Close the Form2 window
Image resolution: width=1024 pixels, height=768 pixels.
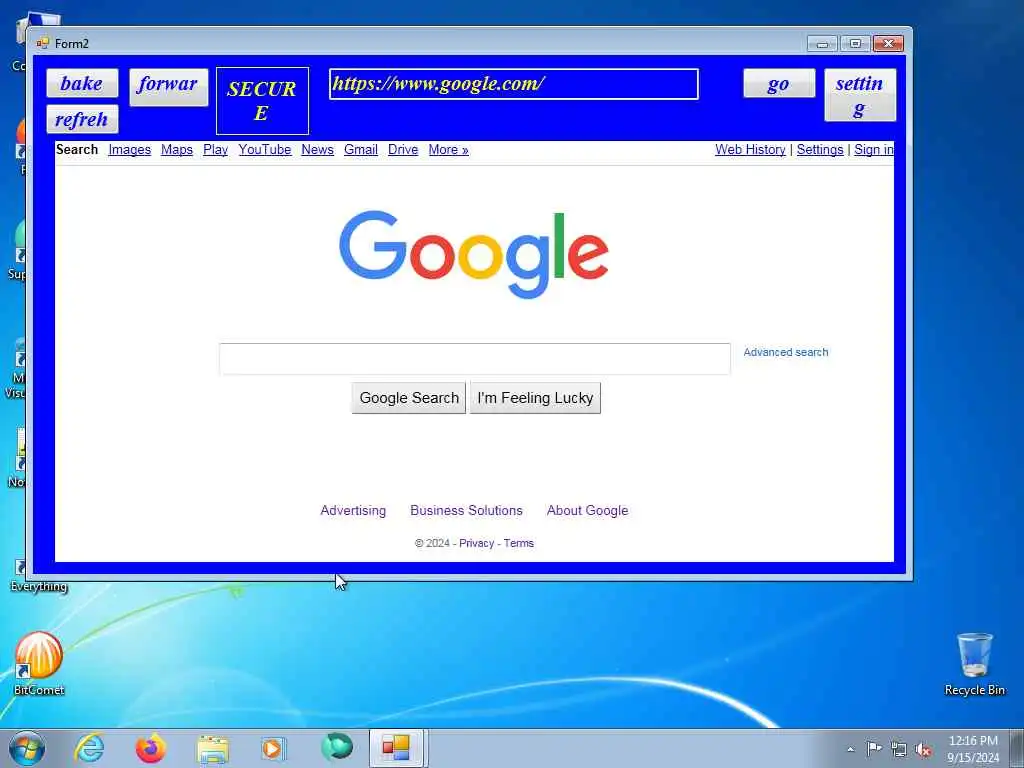click(x=888, y=44)
